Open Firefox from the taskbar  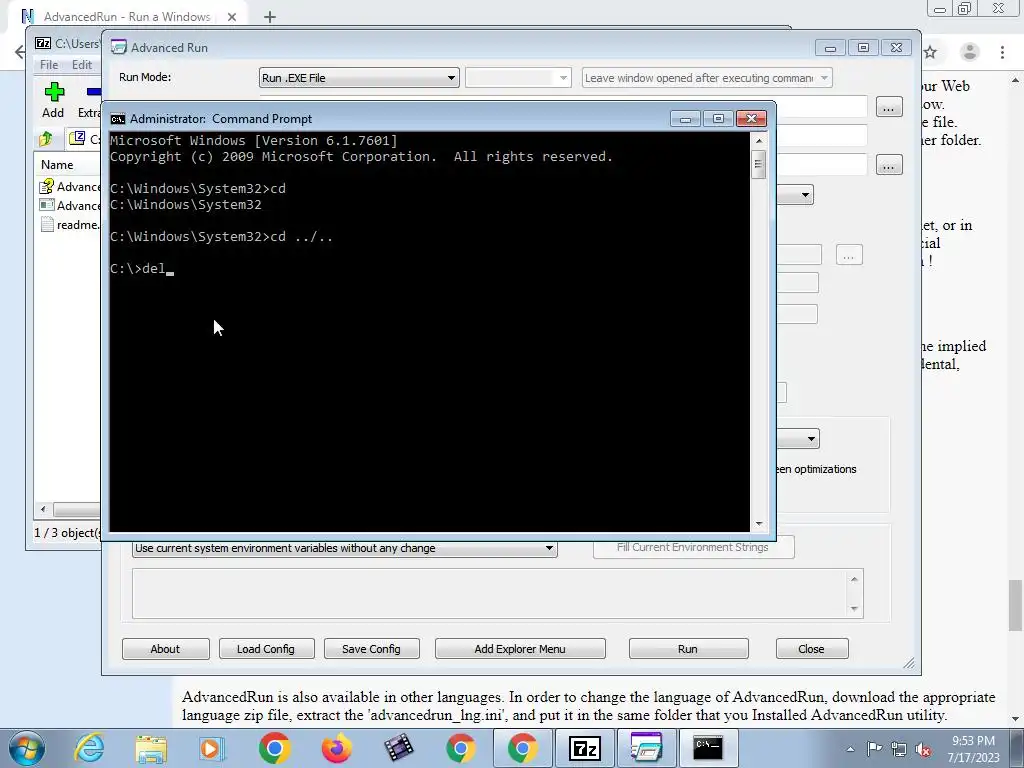[x=336, y=748]
